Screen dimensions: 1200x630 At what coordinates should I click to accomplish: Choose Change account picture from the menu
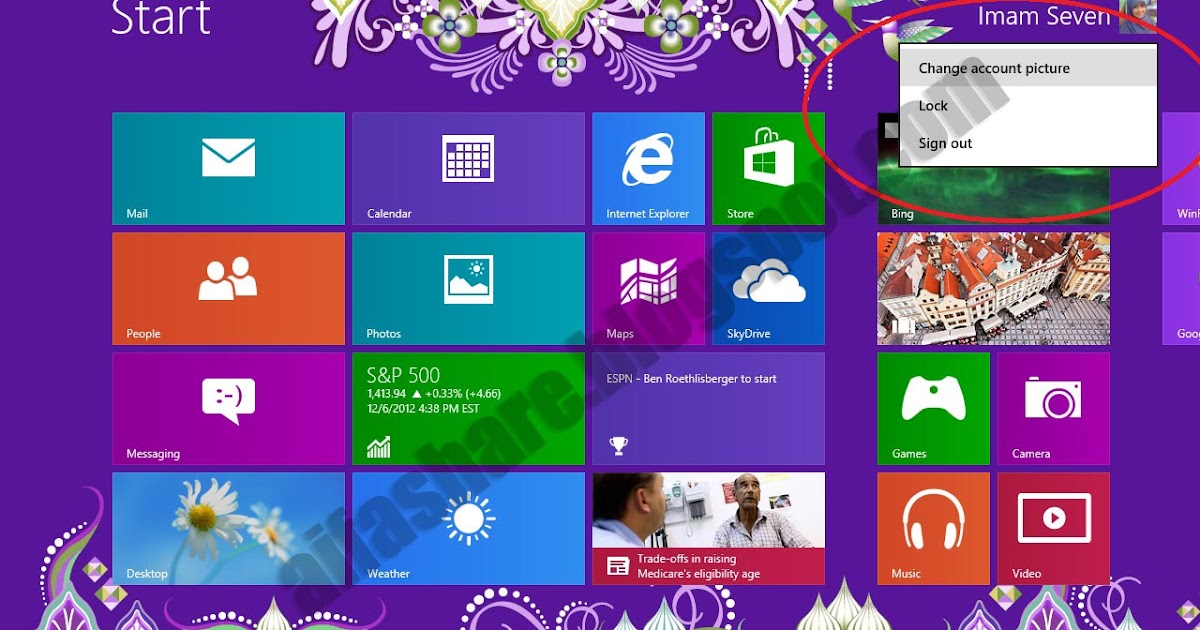1028,68
